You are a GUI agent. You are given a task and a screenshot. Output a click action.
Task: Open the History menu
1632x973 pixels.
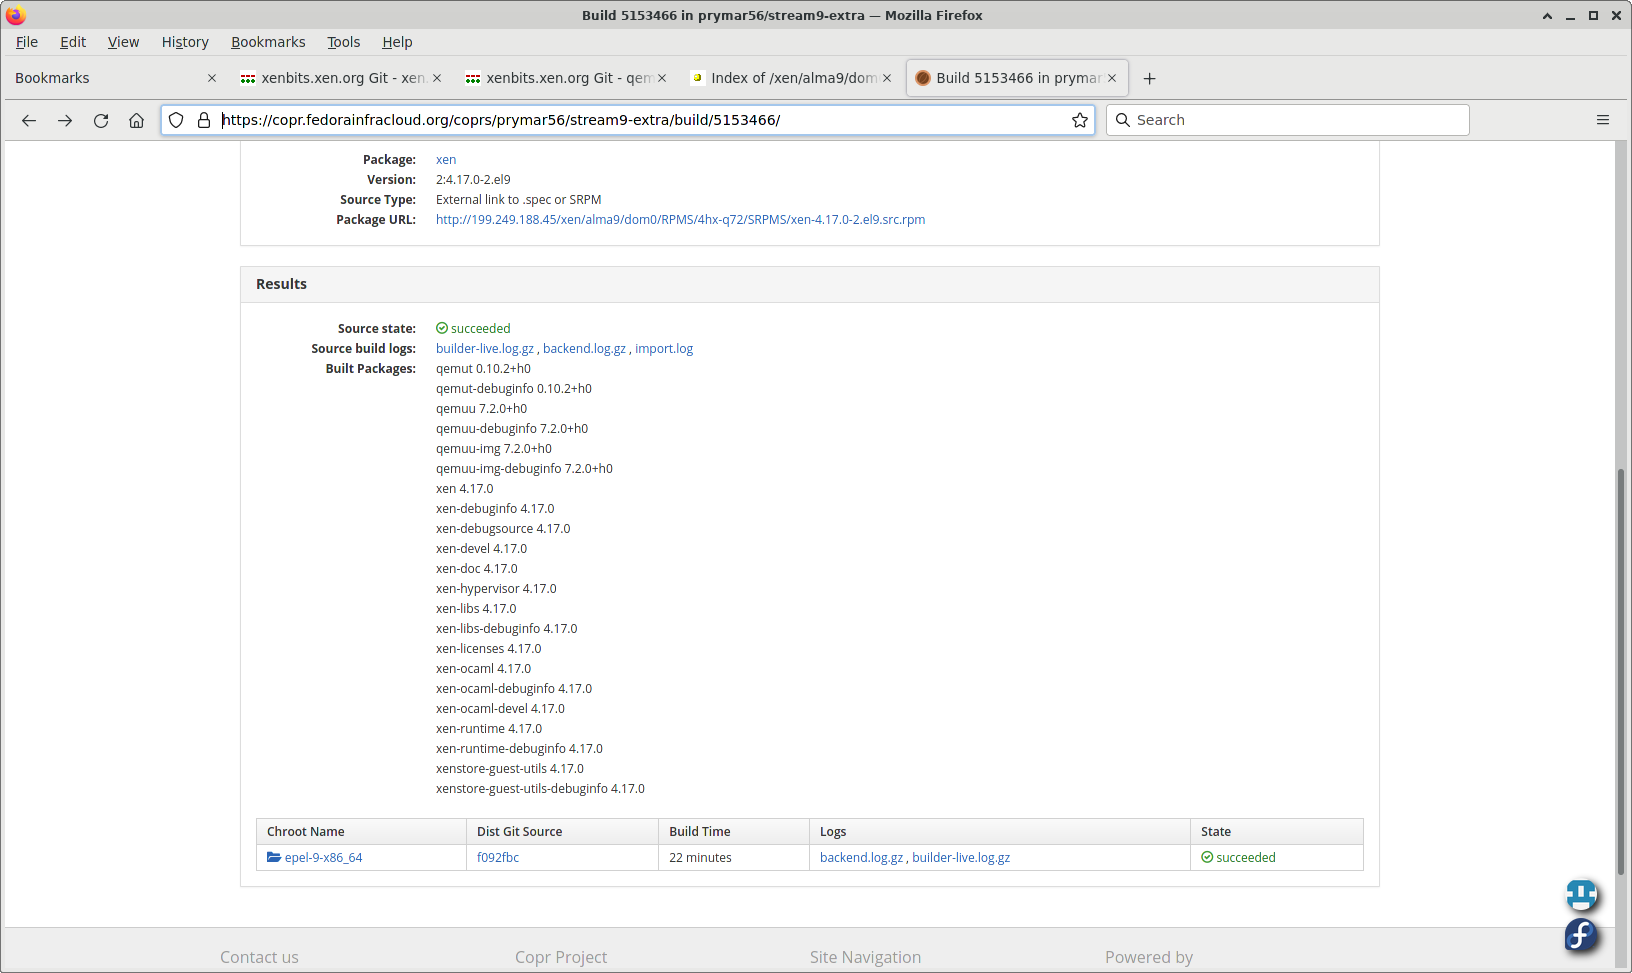point(185,42)
